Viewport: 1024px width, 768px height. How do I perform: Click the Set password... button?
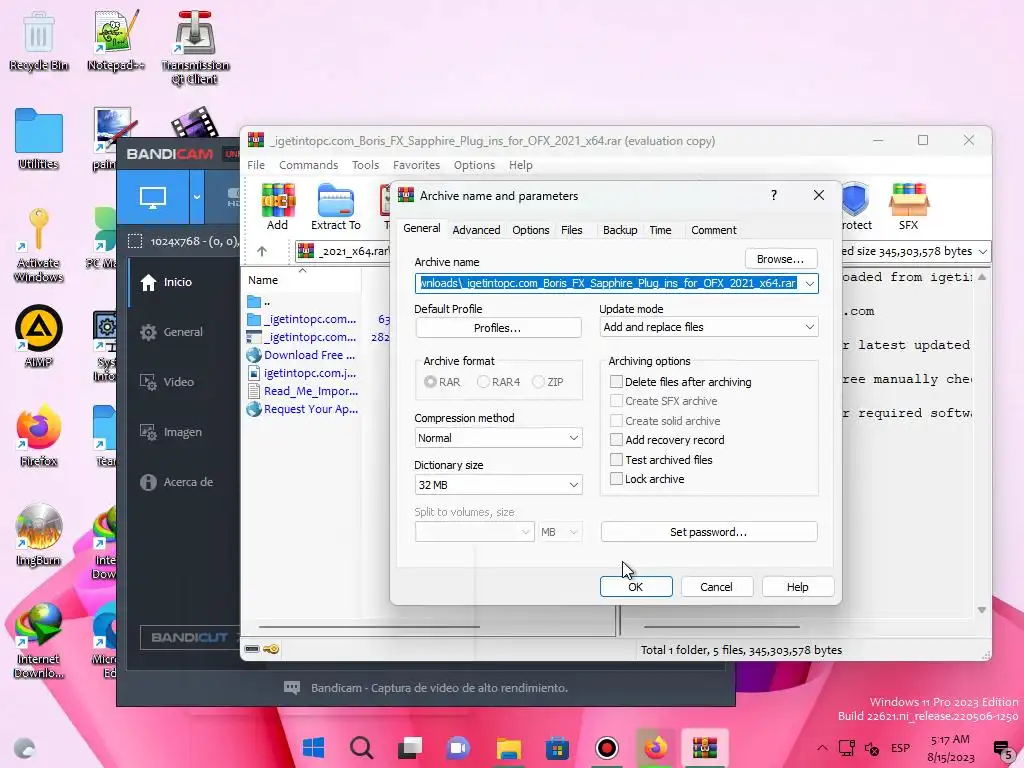coord(709,532)
